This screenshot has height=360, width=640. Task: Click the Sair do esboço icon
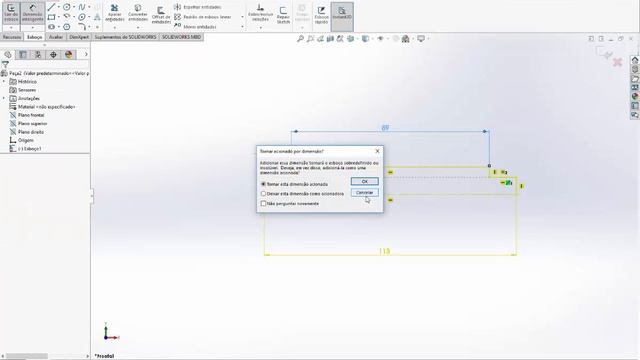pos(11,13)
